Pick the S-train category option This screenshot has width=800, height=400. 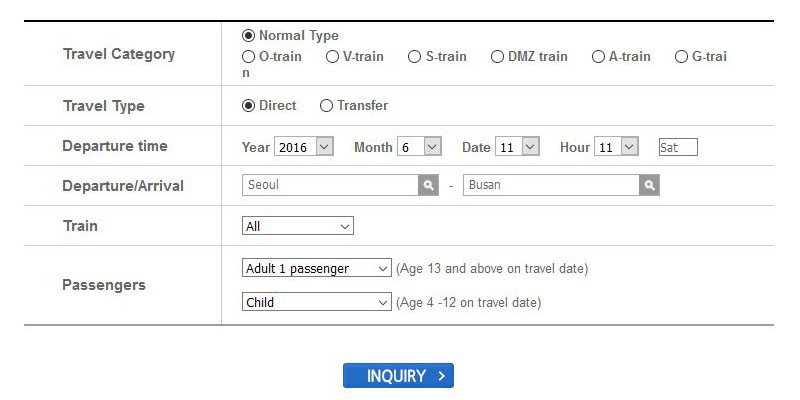415,57
